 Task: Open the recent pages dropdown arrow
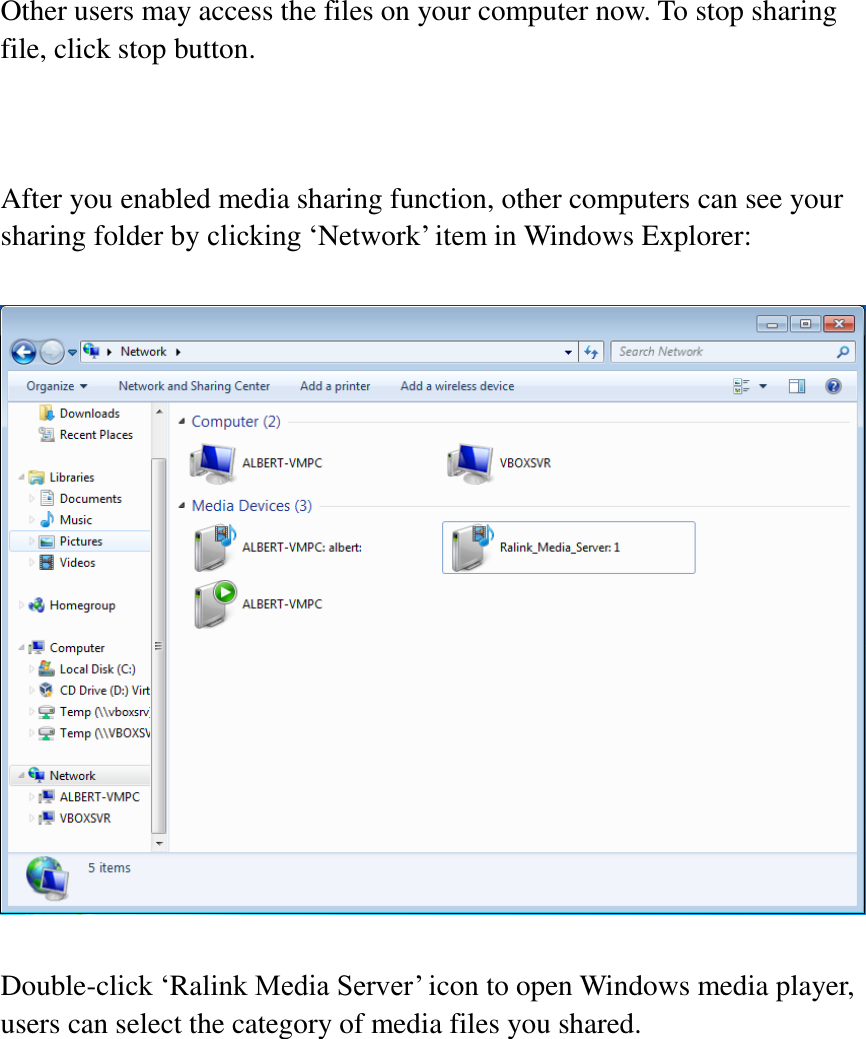click(x=72, y=353)
